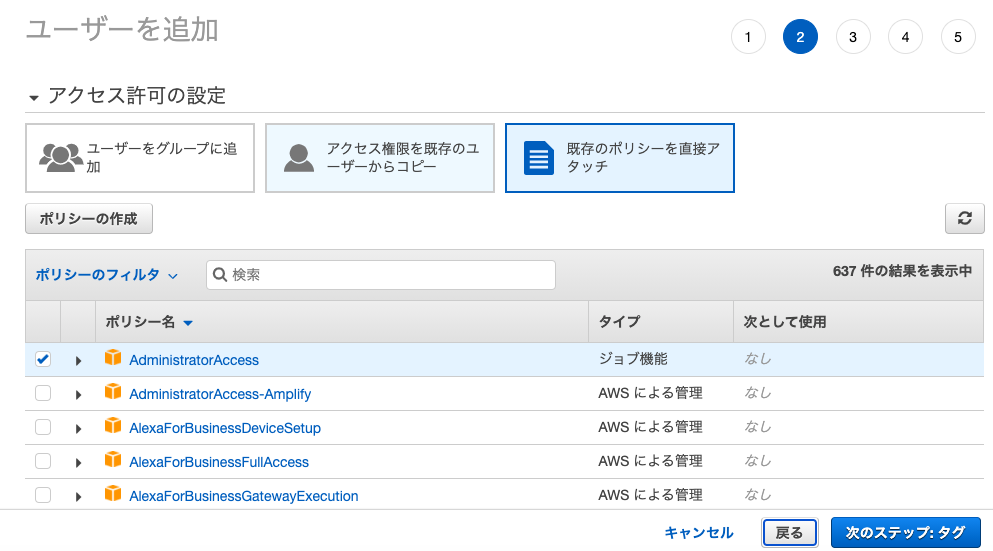
Task: Sort by ポリシー名 column header
Action: pyautogui.click(x=149, y=322)
